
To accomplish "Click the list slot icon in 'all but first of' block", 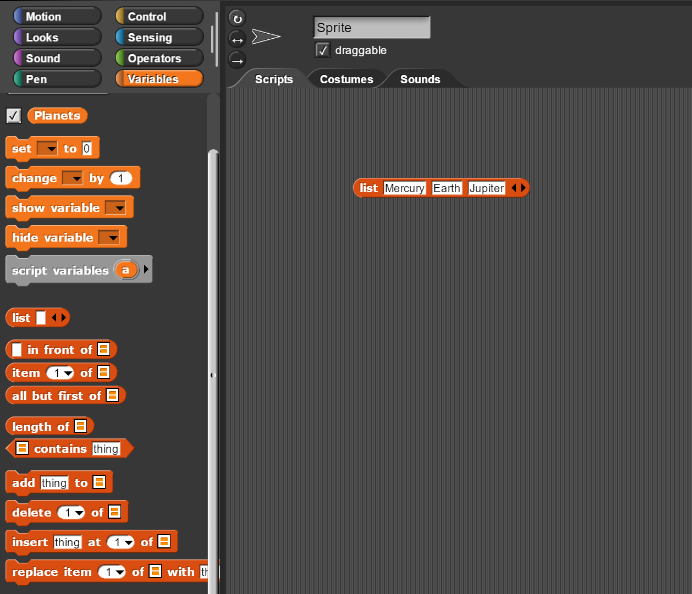I will (x=112, y=396).
